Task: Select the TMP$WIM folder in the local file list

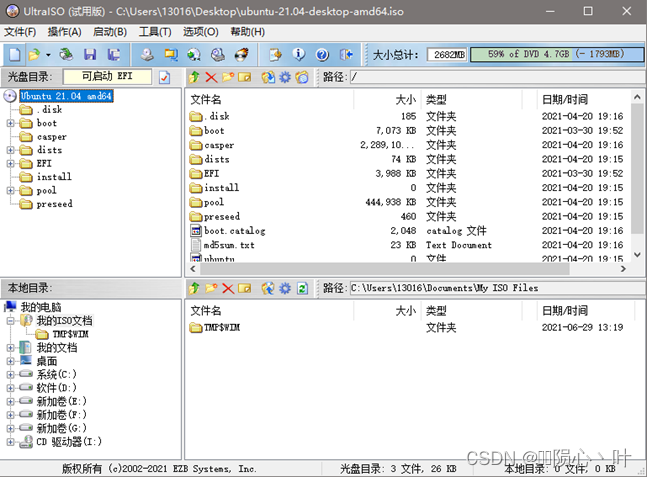Action: (x=222, y=328)
